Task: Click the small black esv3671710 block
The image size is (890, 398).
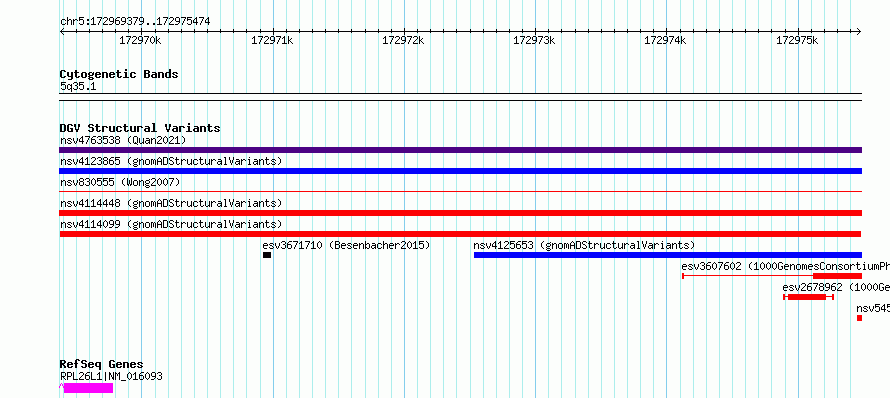Action: tap(267, 255)
